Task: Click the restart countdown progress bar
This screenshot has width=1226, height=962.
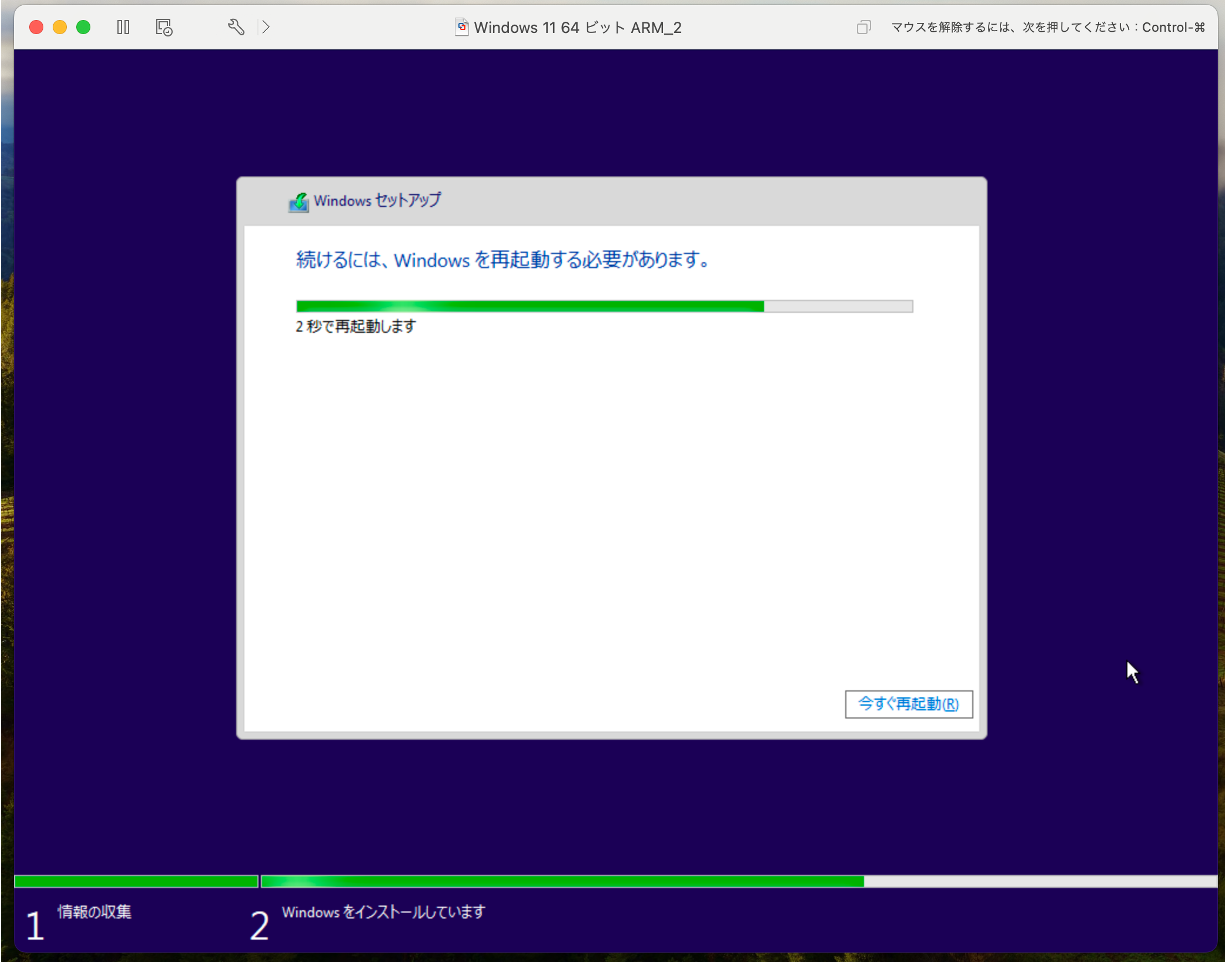Action: coord(604,306)
